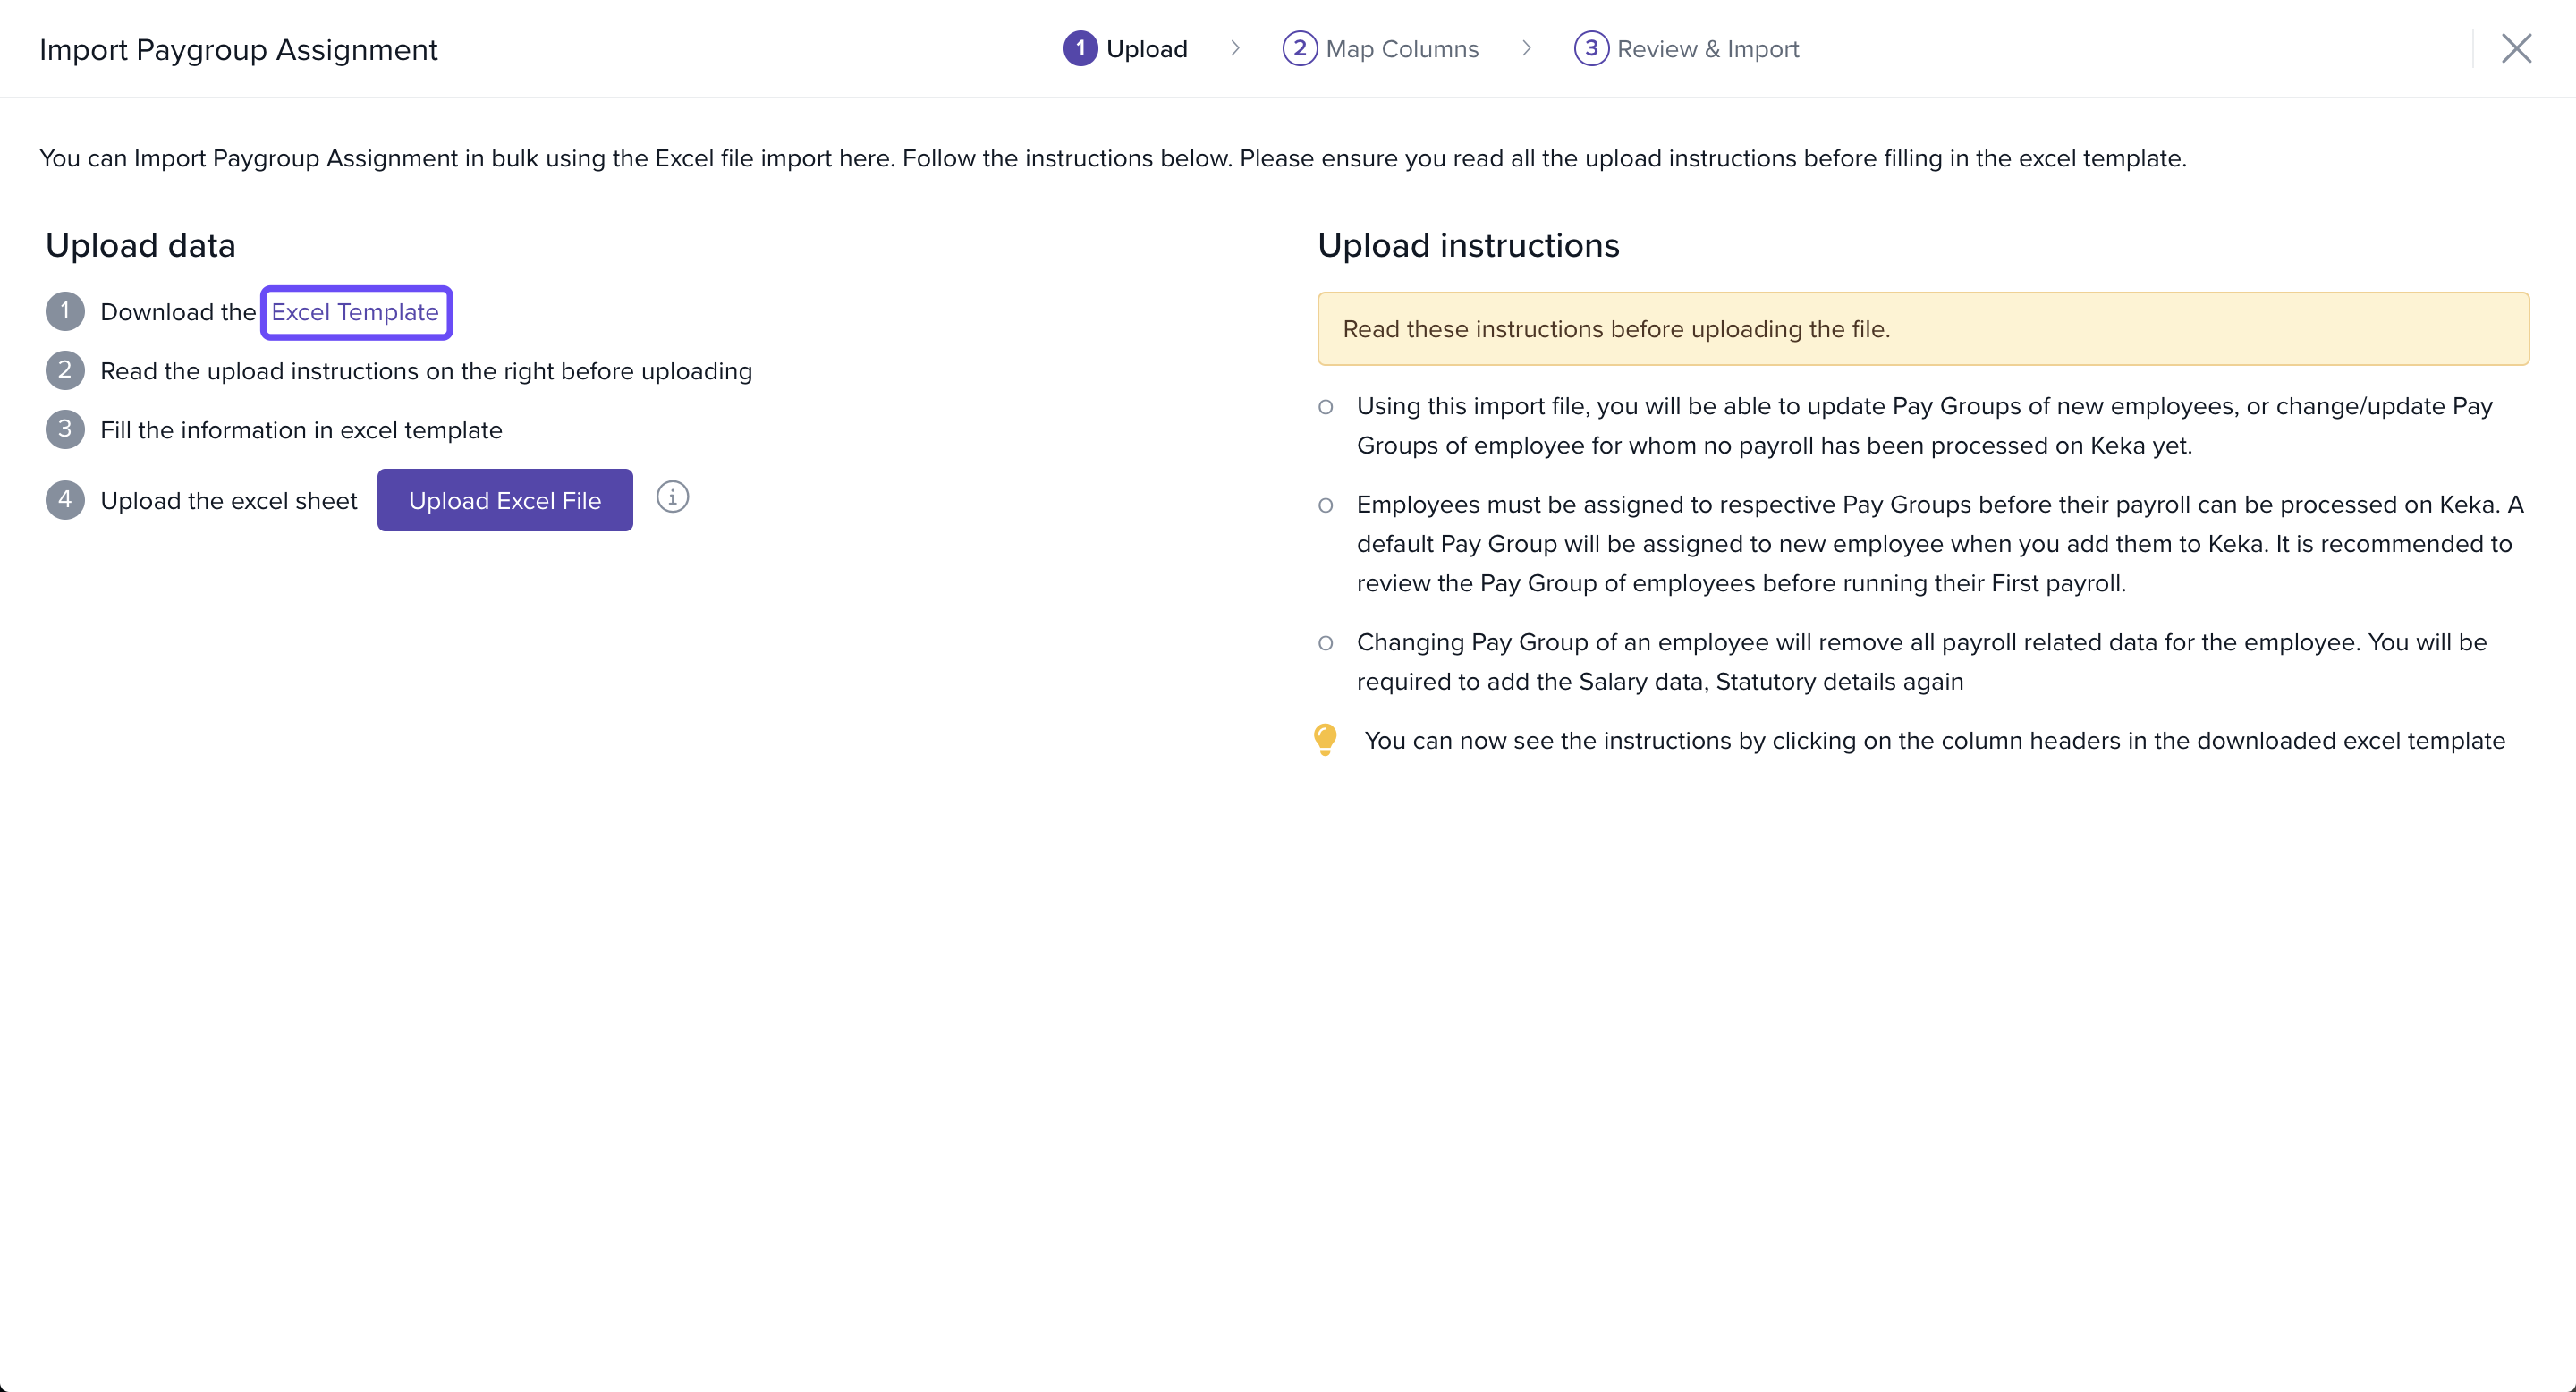Click the bullet before 'Changing Pay Group' instruction
Viewport: 2576px width, 1392px height.
(1326, 643)
